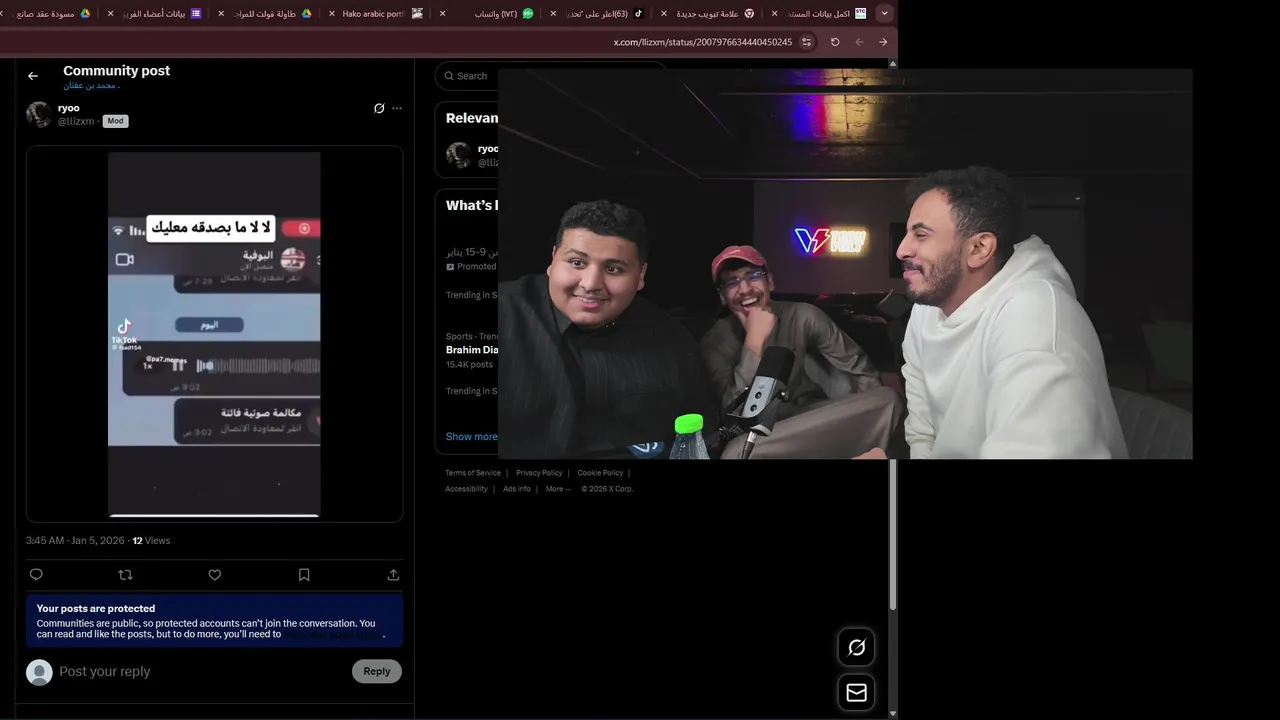Open Accessibility footer link
Screen dimensions: 1280x720
pos(466,489)
